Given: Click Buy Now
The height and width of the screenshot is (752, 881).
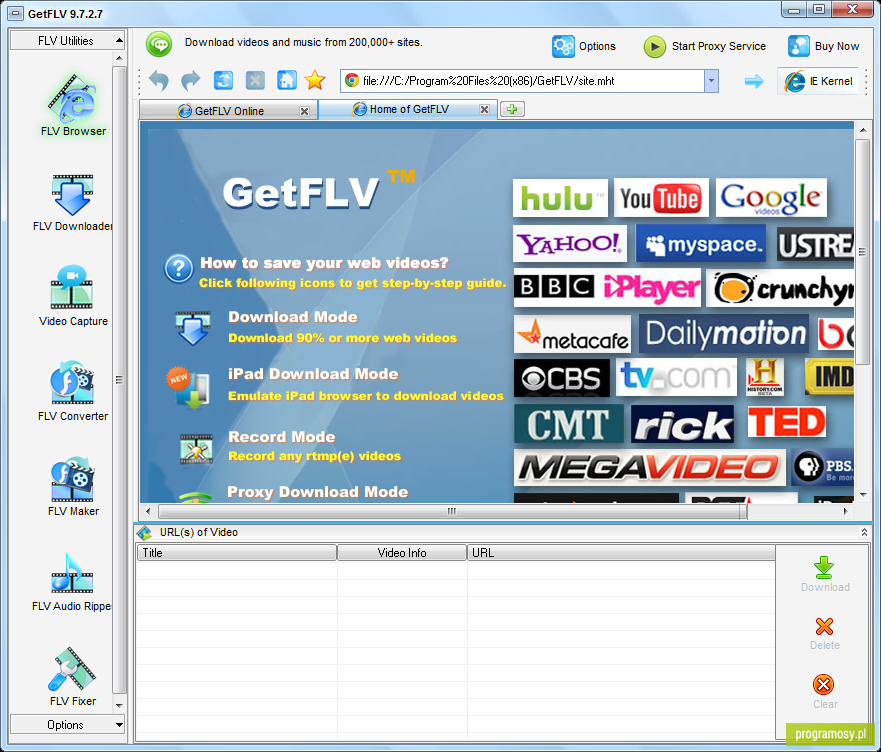Looking at the screenshot, I should pyautogui.click(x=824, y=46).
